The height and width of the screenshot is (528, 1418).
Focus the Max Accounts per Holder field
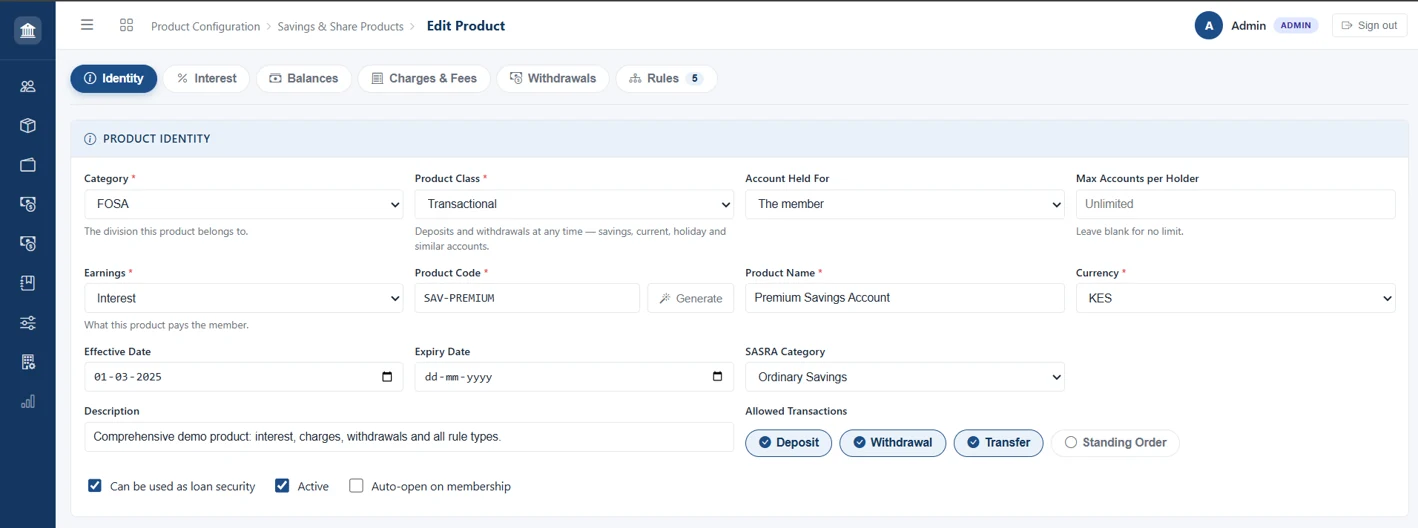point(1235,204)
